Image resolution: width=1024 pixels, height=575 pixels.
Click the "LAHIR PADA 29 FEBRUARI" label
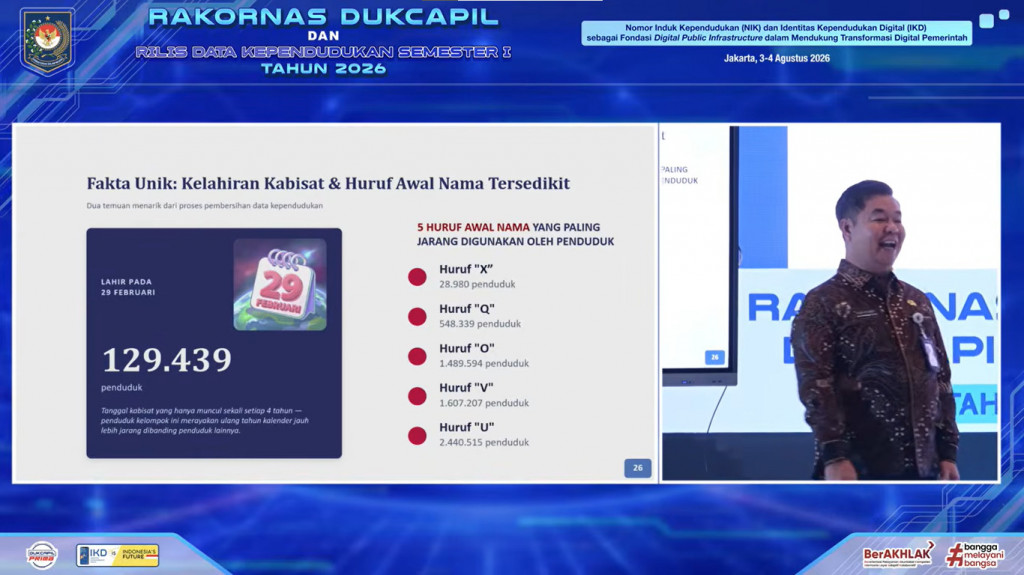tap(128, 287)
